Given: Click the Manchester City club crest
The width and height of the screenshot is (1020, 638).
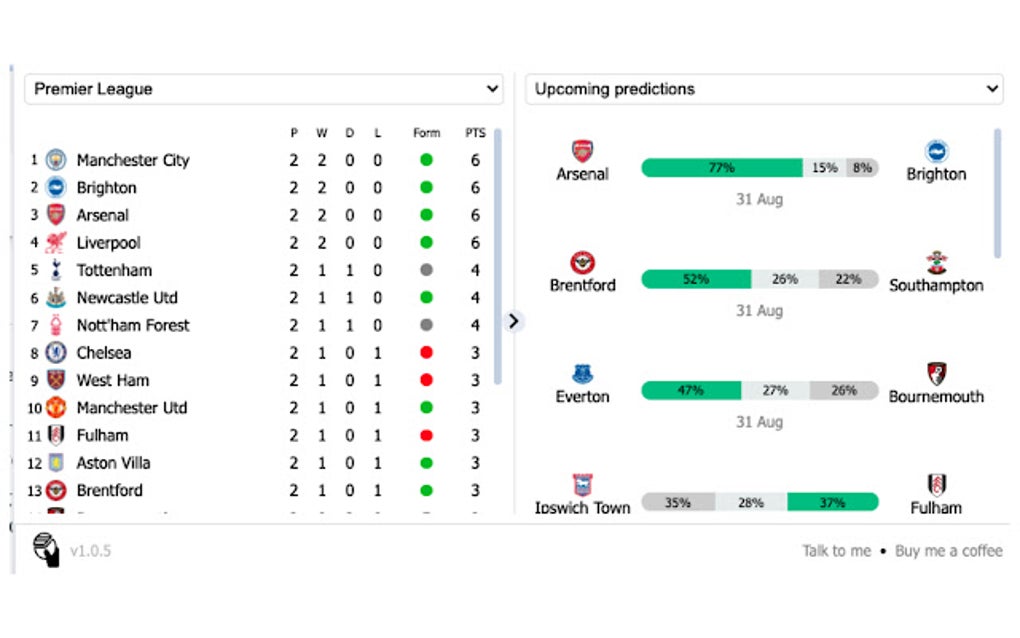Looking at the screenshot, I should pos(57,160).
